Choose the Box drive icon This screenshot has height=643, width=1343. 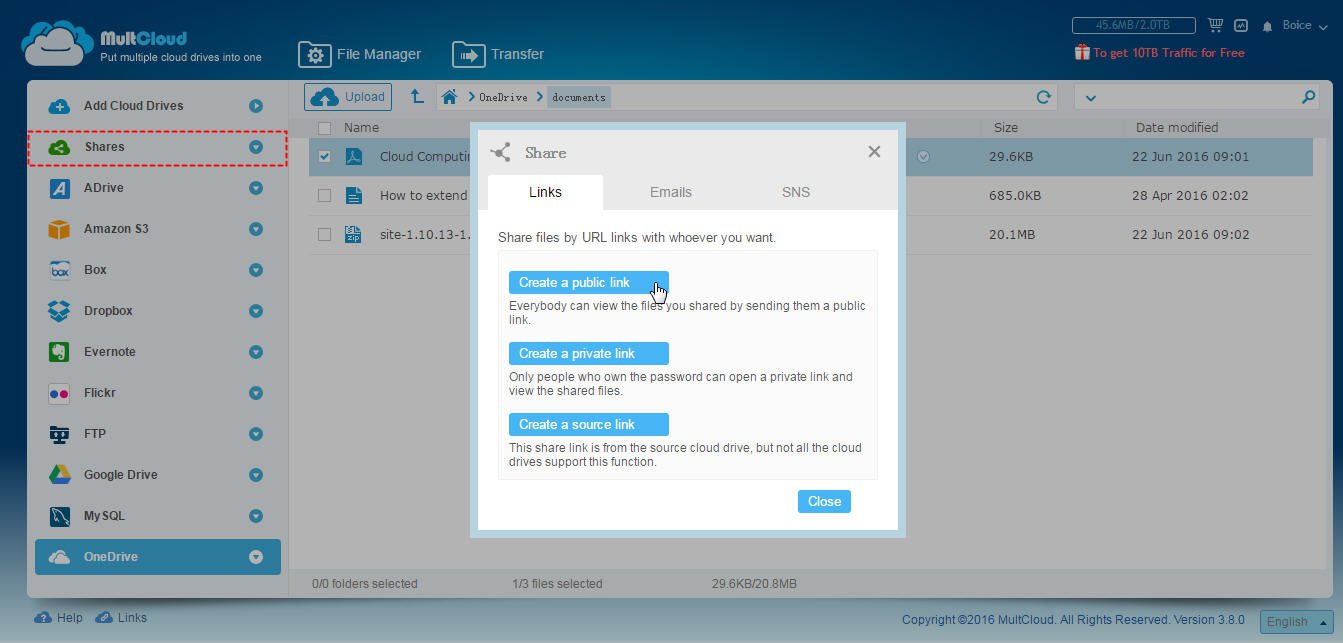[59, 270]
